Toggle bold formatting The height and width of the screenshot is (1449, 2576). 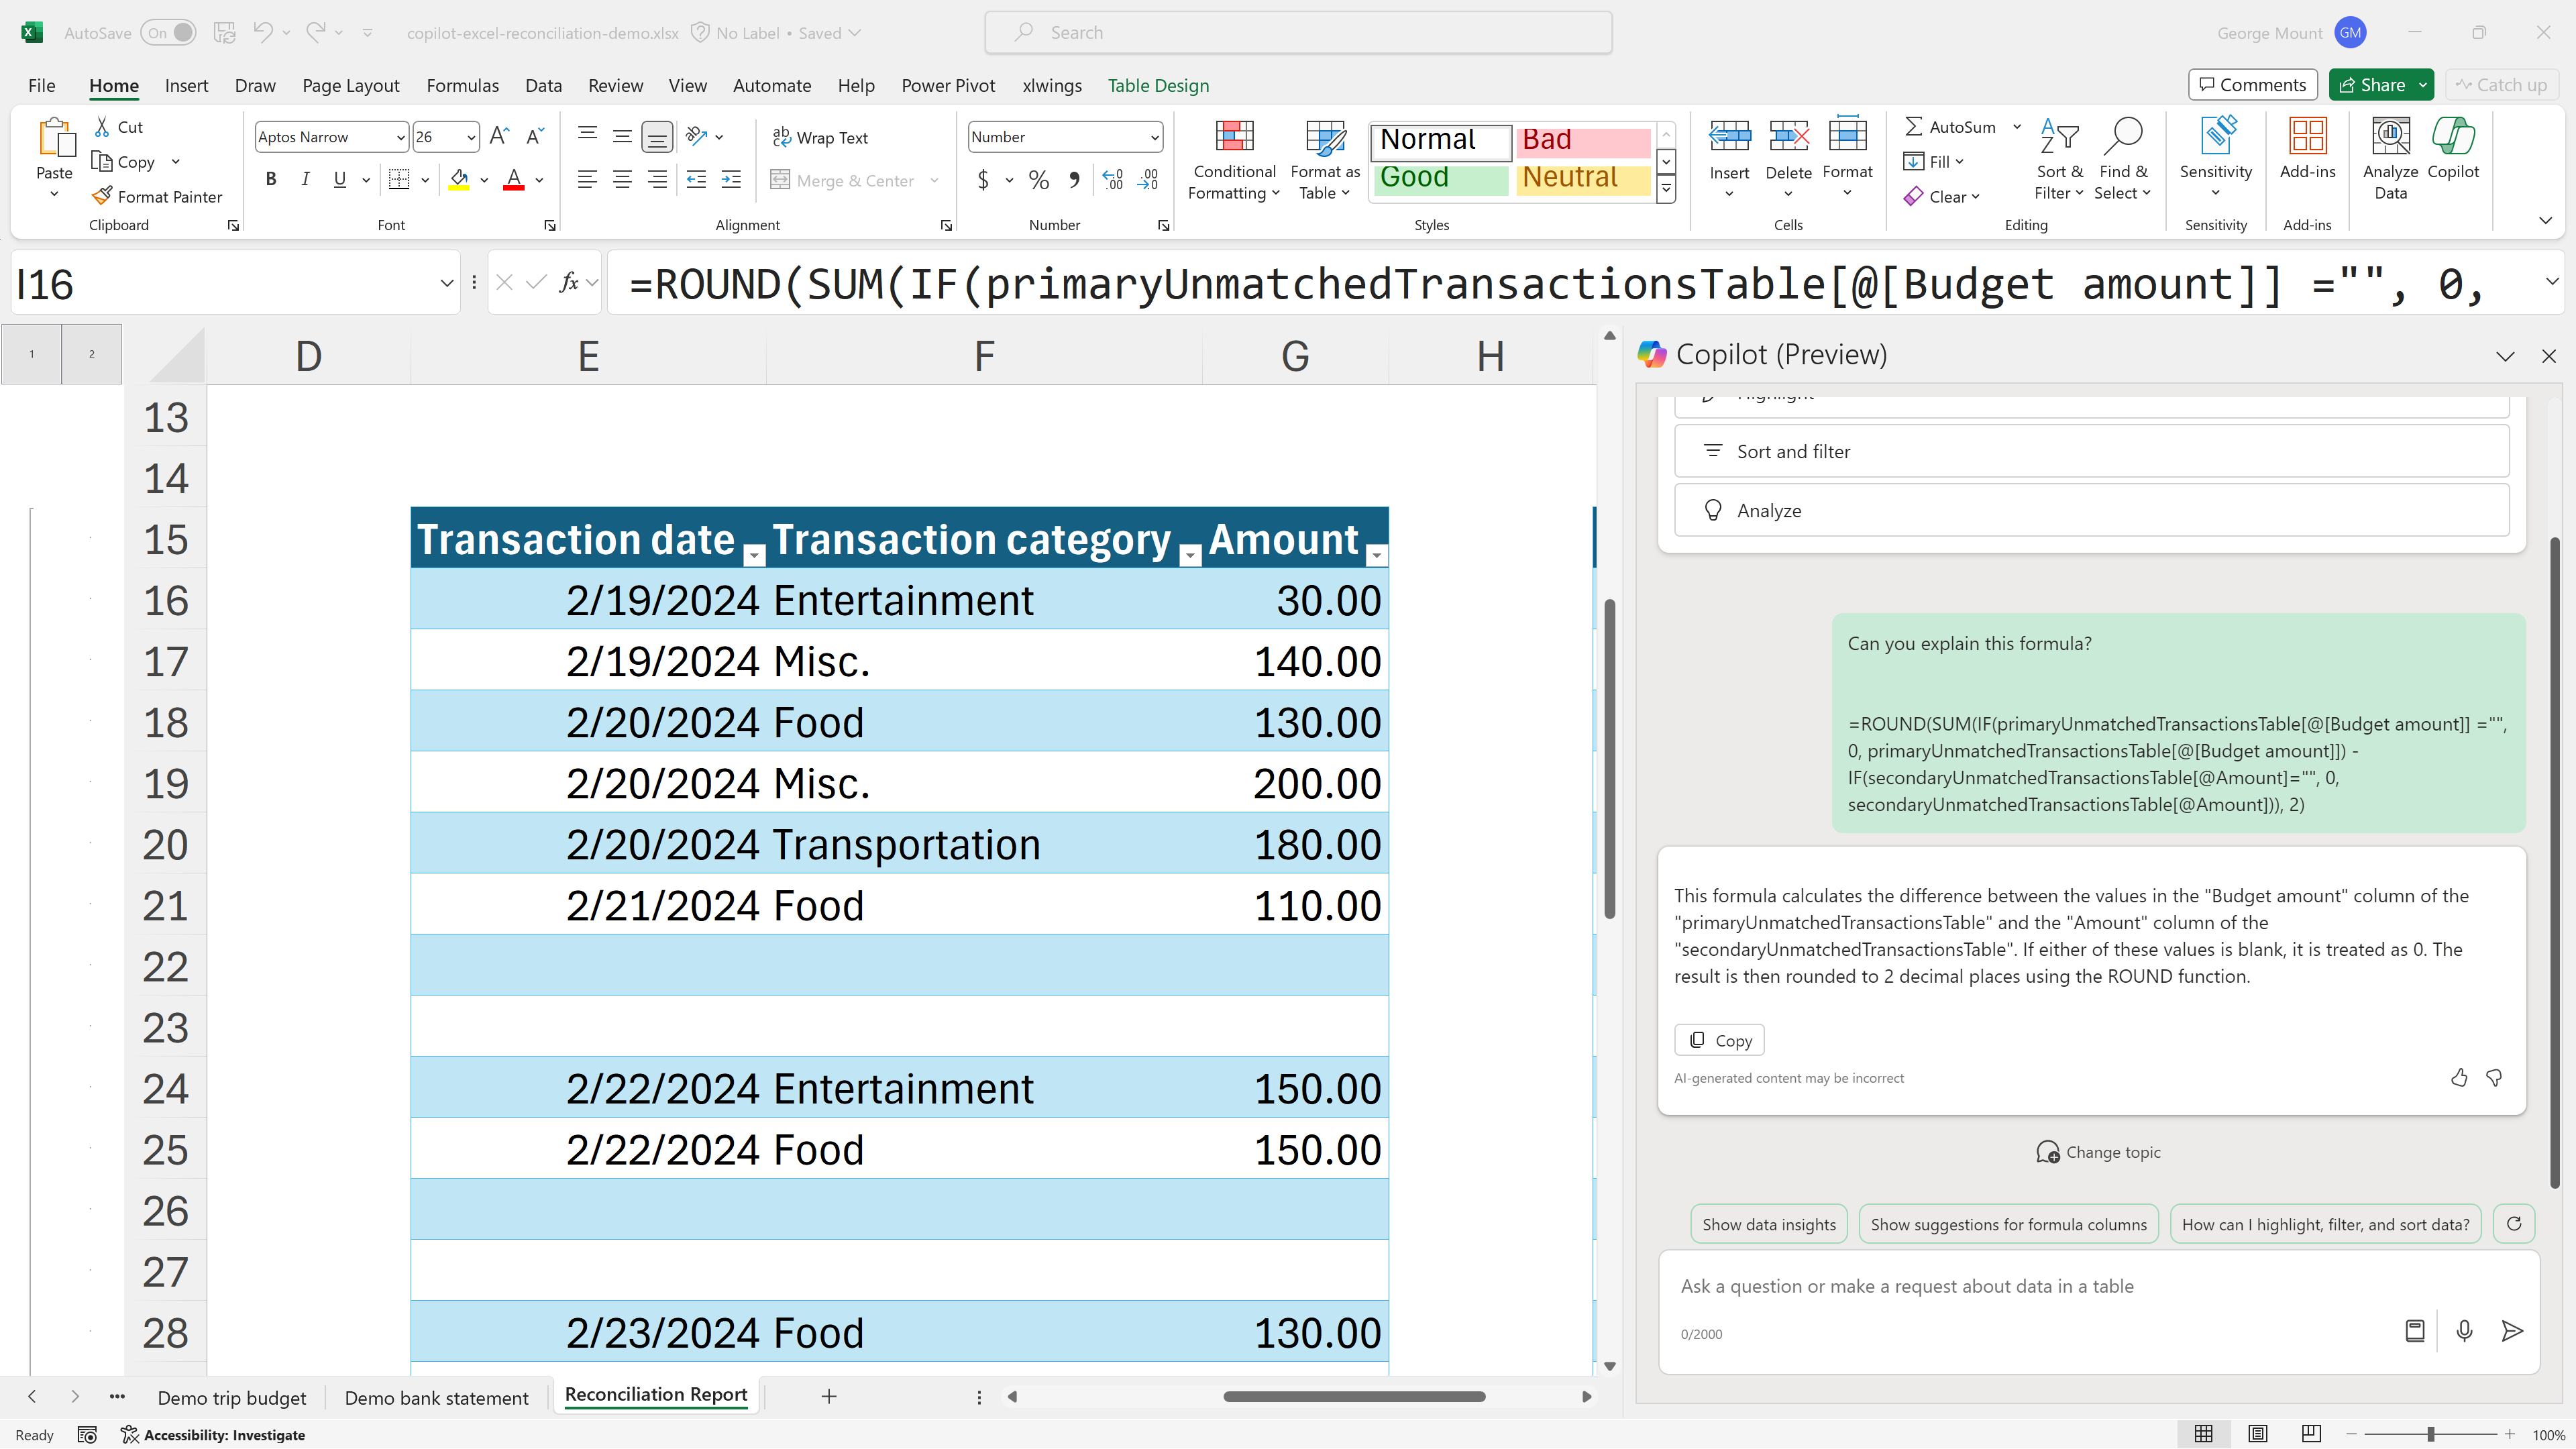click(270, 179)
